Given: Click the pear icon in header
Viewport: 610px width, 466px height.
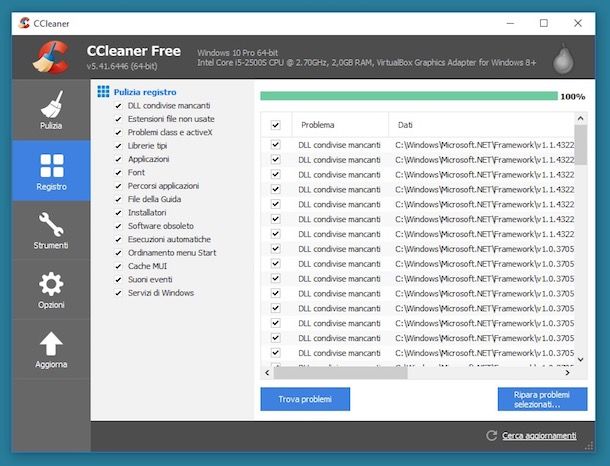Looking at the screenshot, I should [563, 59].
